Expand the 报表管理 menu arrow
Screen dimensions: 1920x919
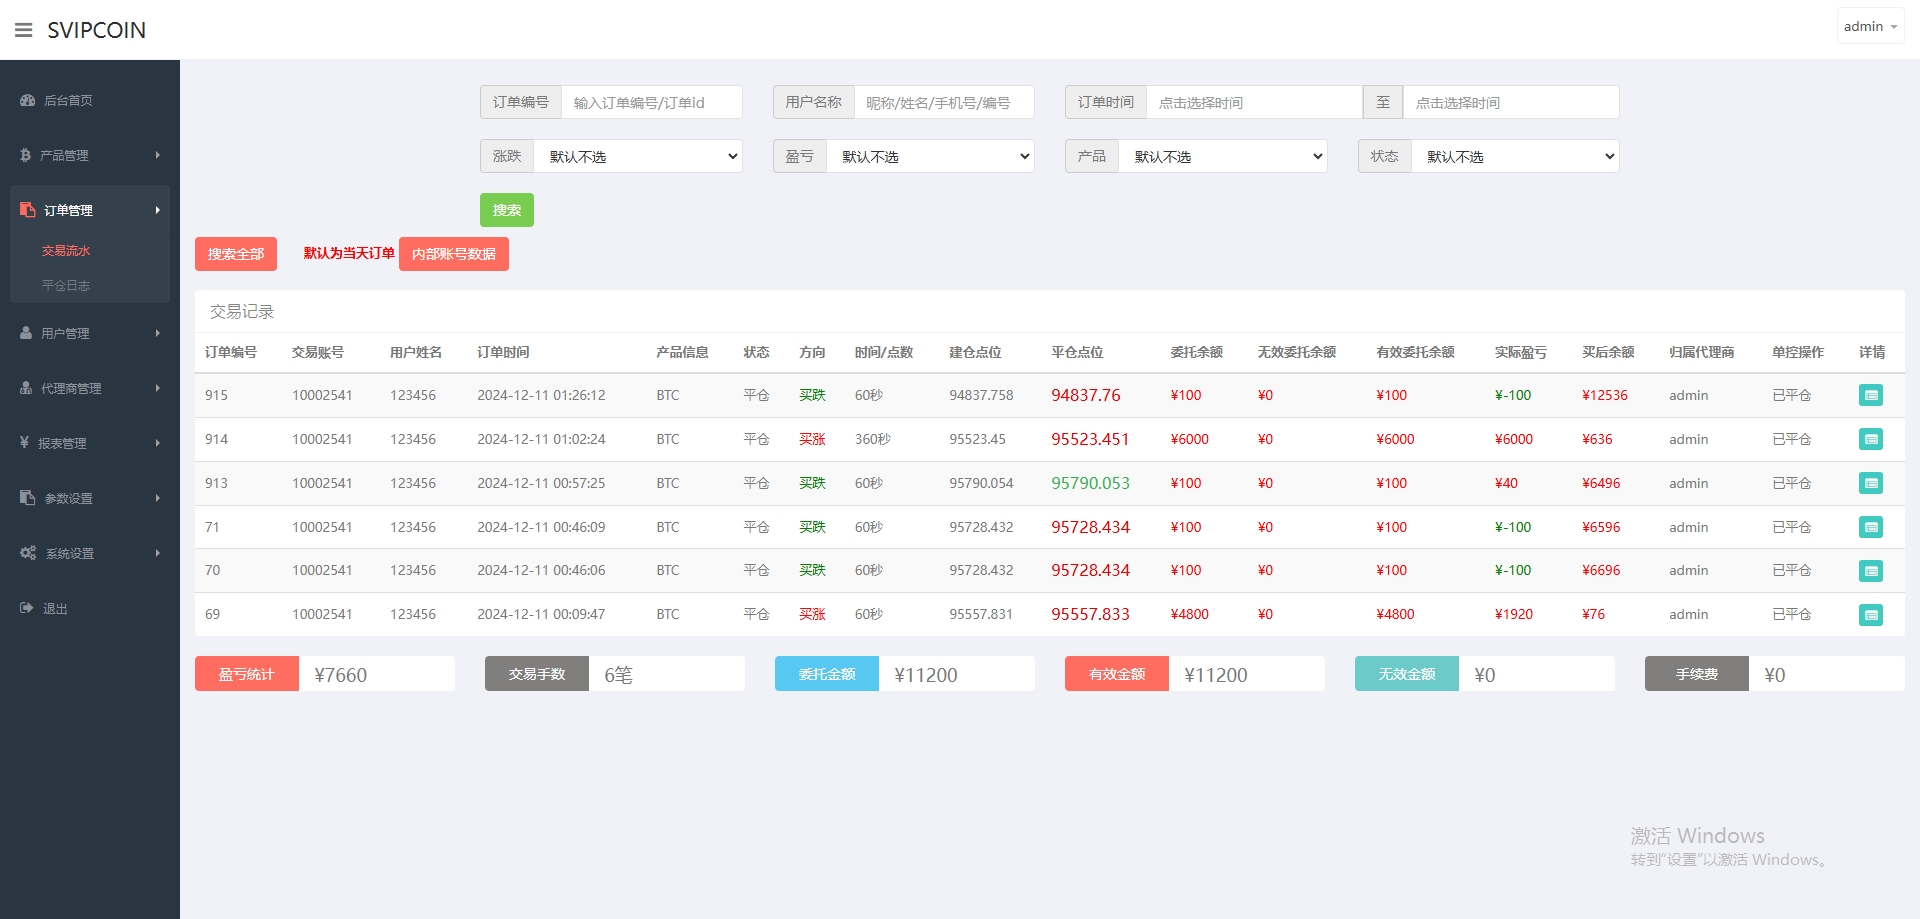pos(157,443)
